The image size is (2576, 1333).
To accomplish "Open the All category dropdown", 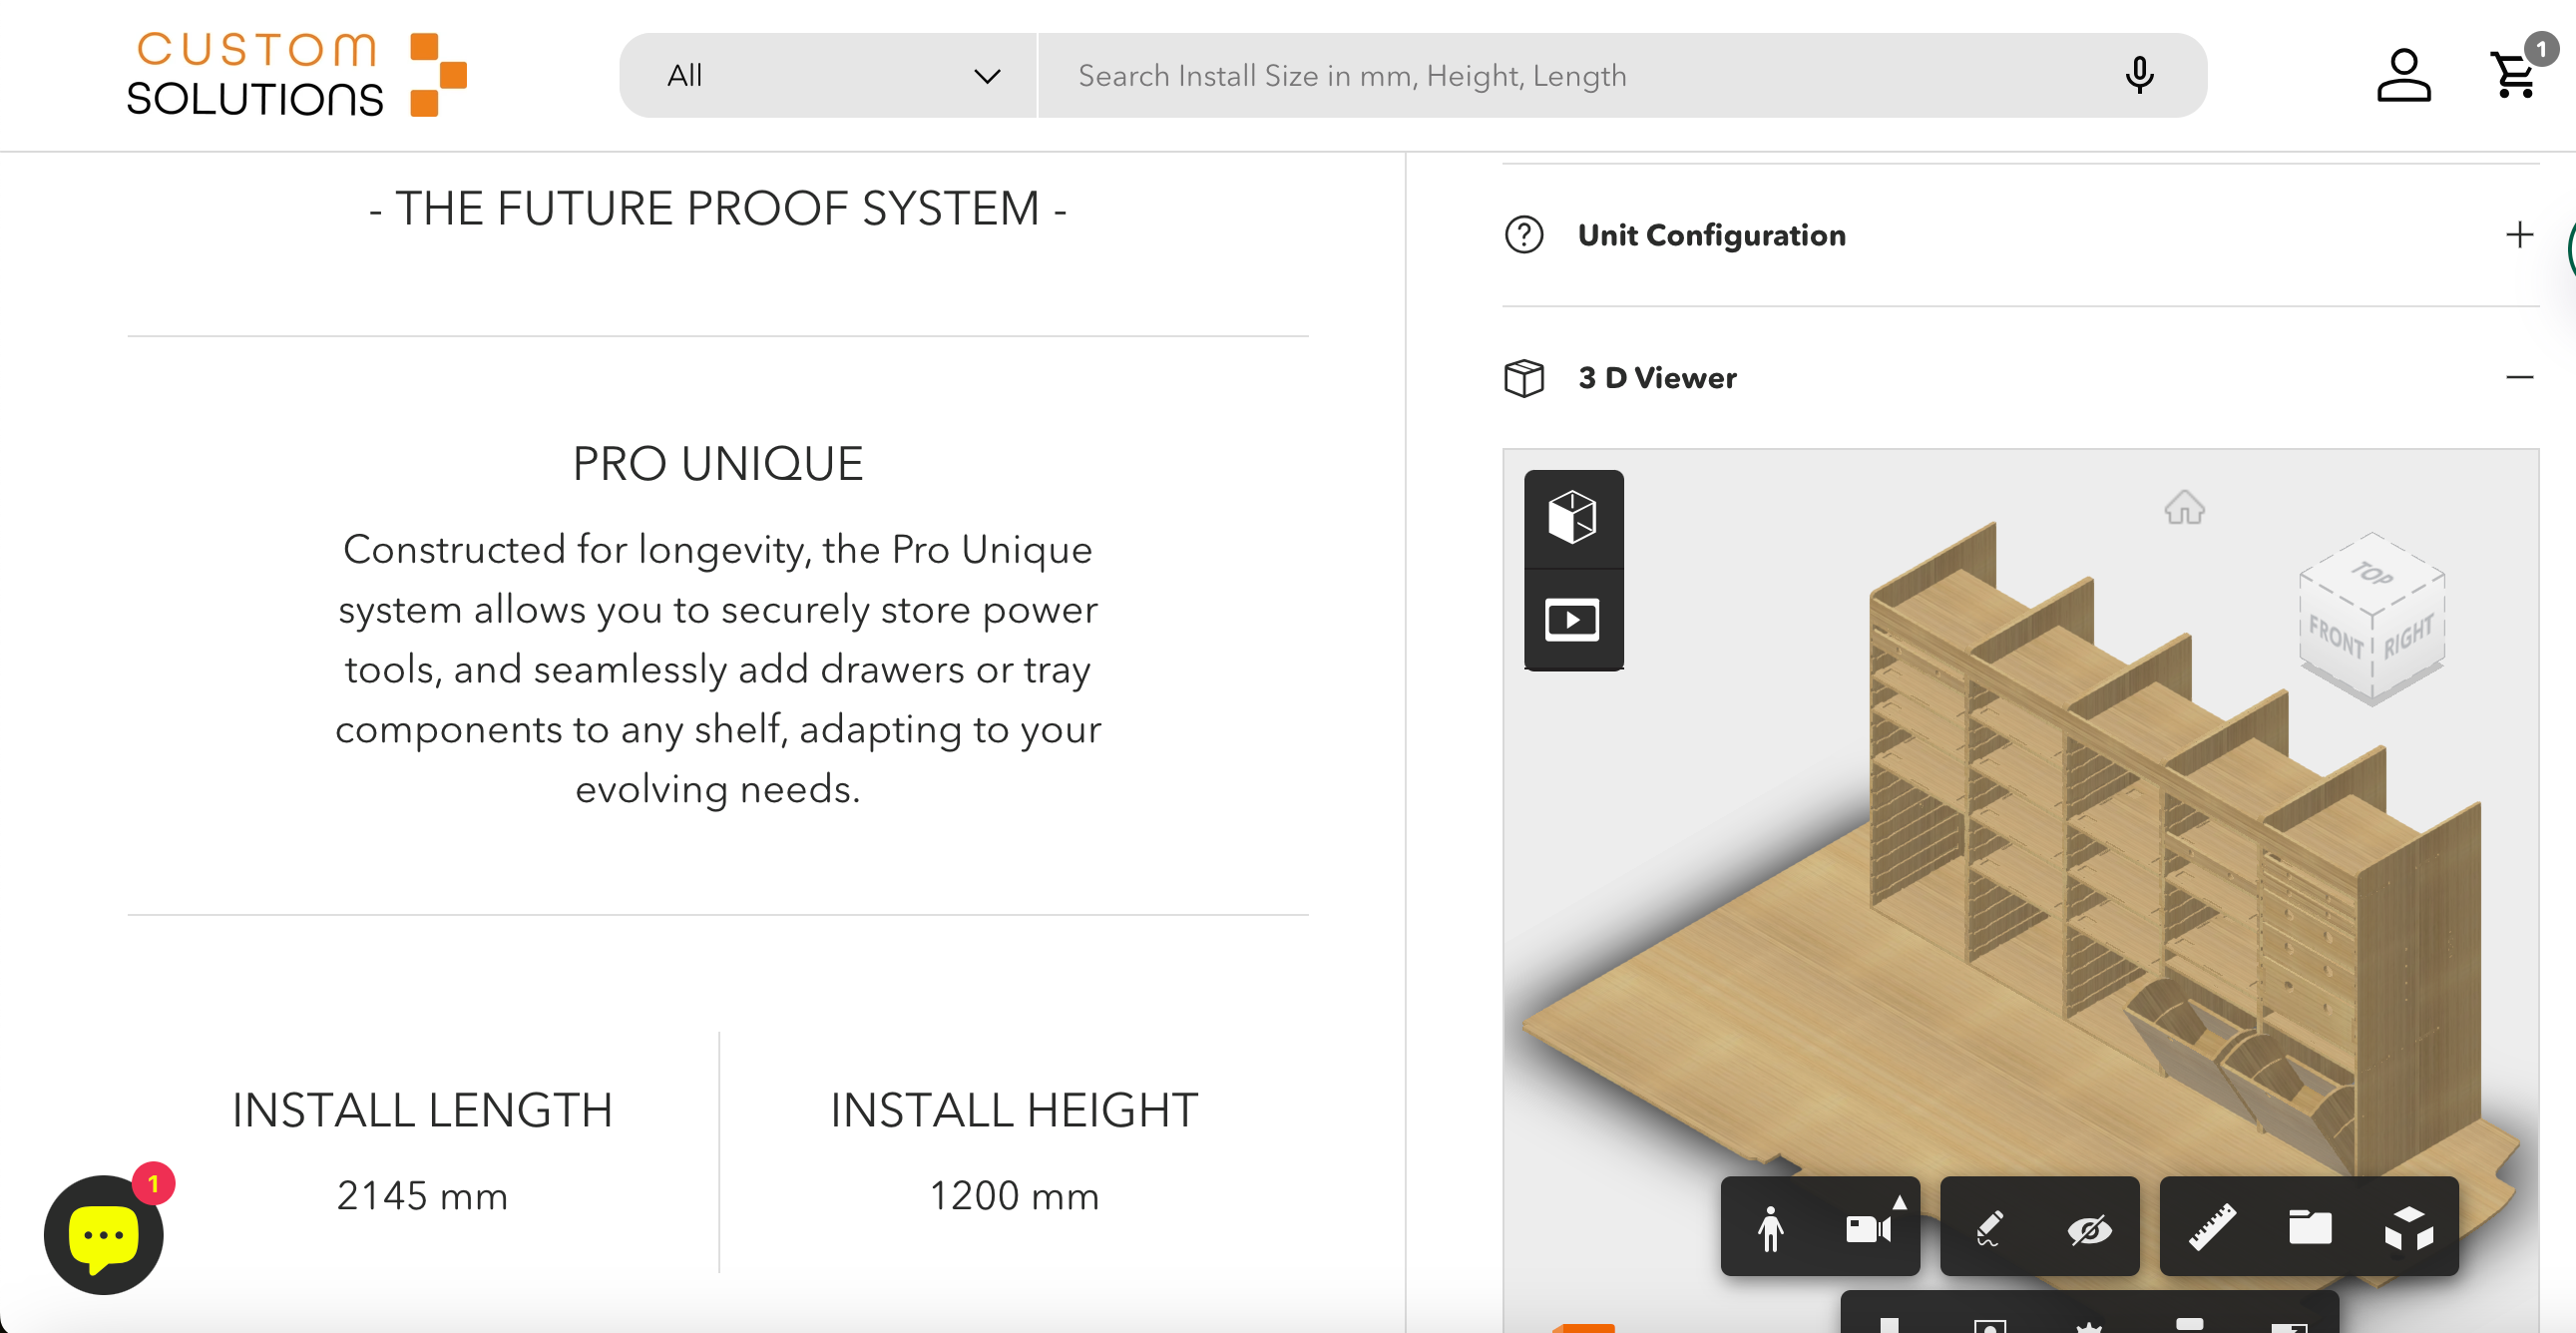I will [830, 76].
